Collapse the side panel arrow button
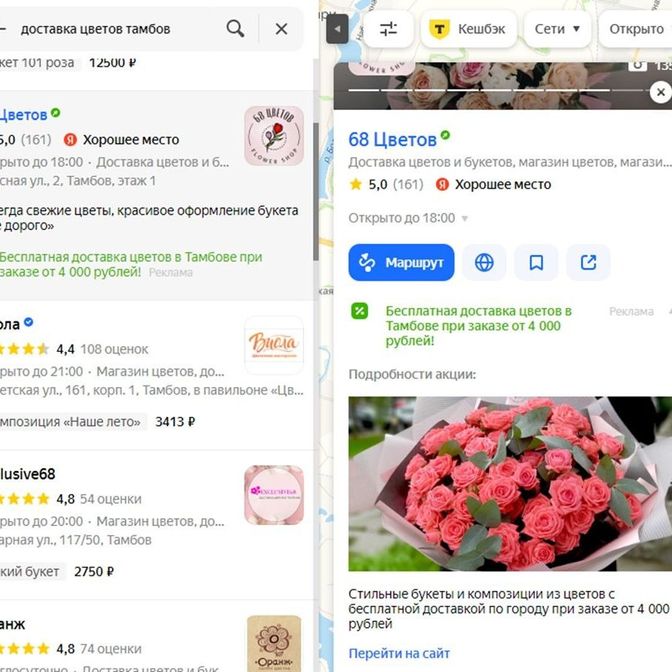This screenshot has width=672, height=672. 337,29
